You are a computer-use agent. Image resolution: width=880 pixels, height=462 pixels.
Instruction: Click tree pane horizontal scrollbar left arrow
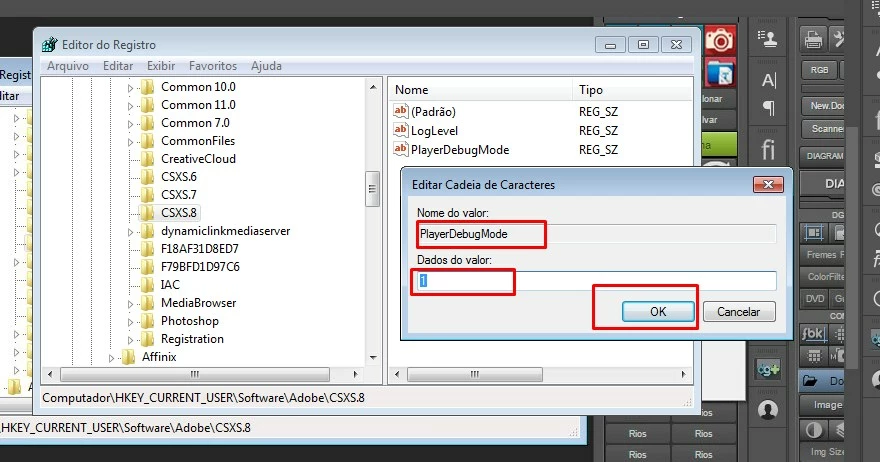(51, 374)
